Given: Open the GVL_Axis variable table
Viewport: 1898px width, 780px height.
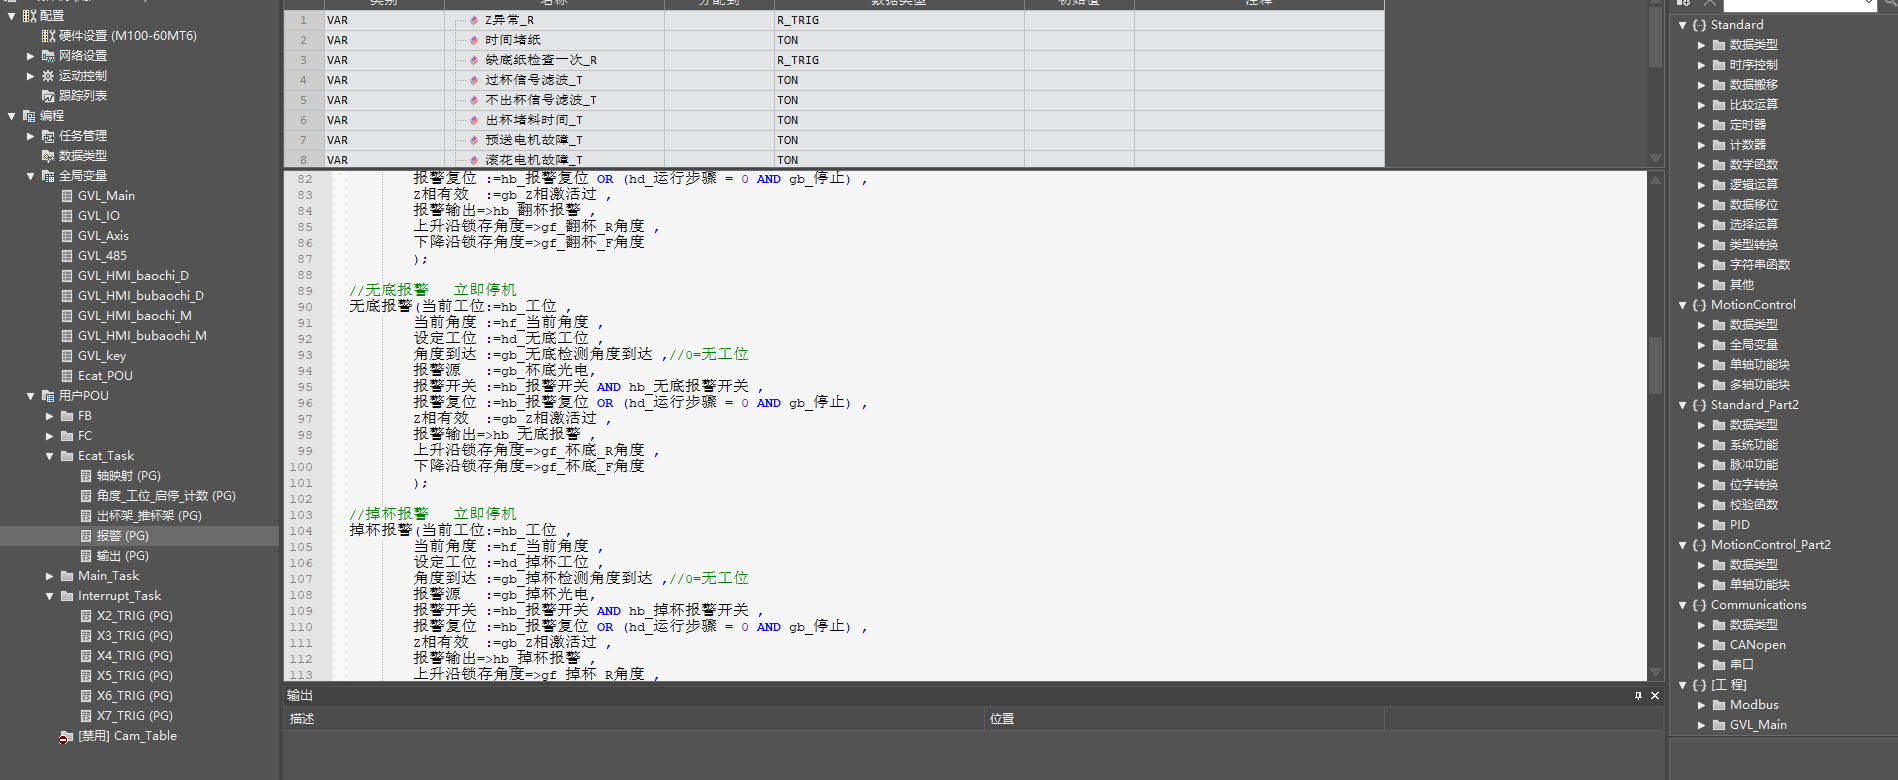Looking at the screenshot, I should (x=103, y=236).
